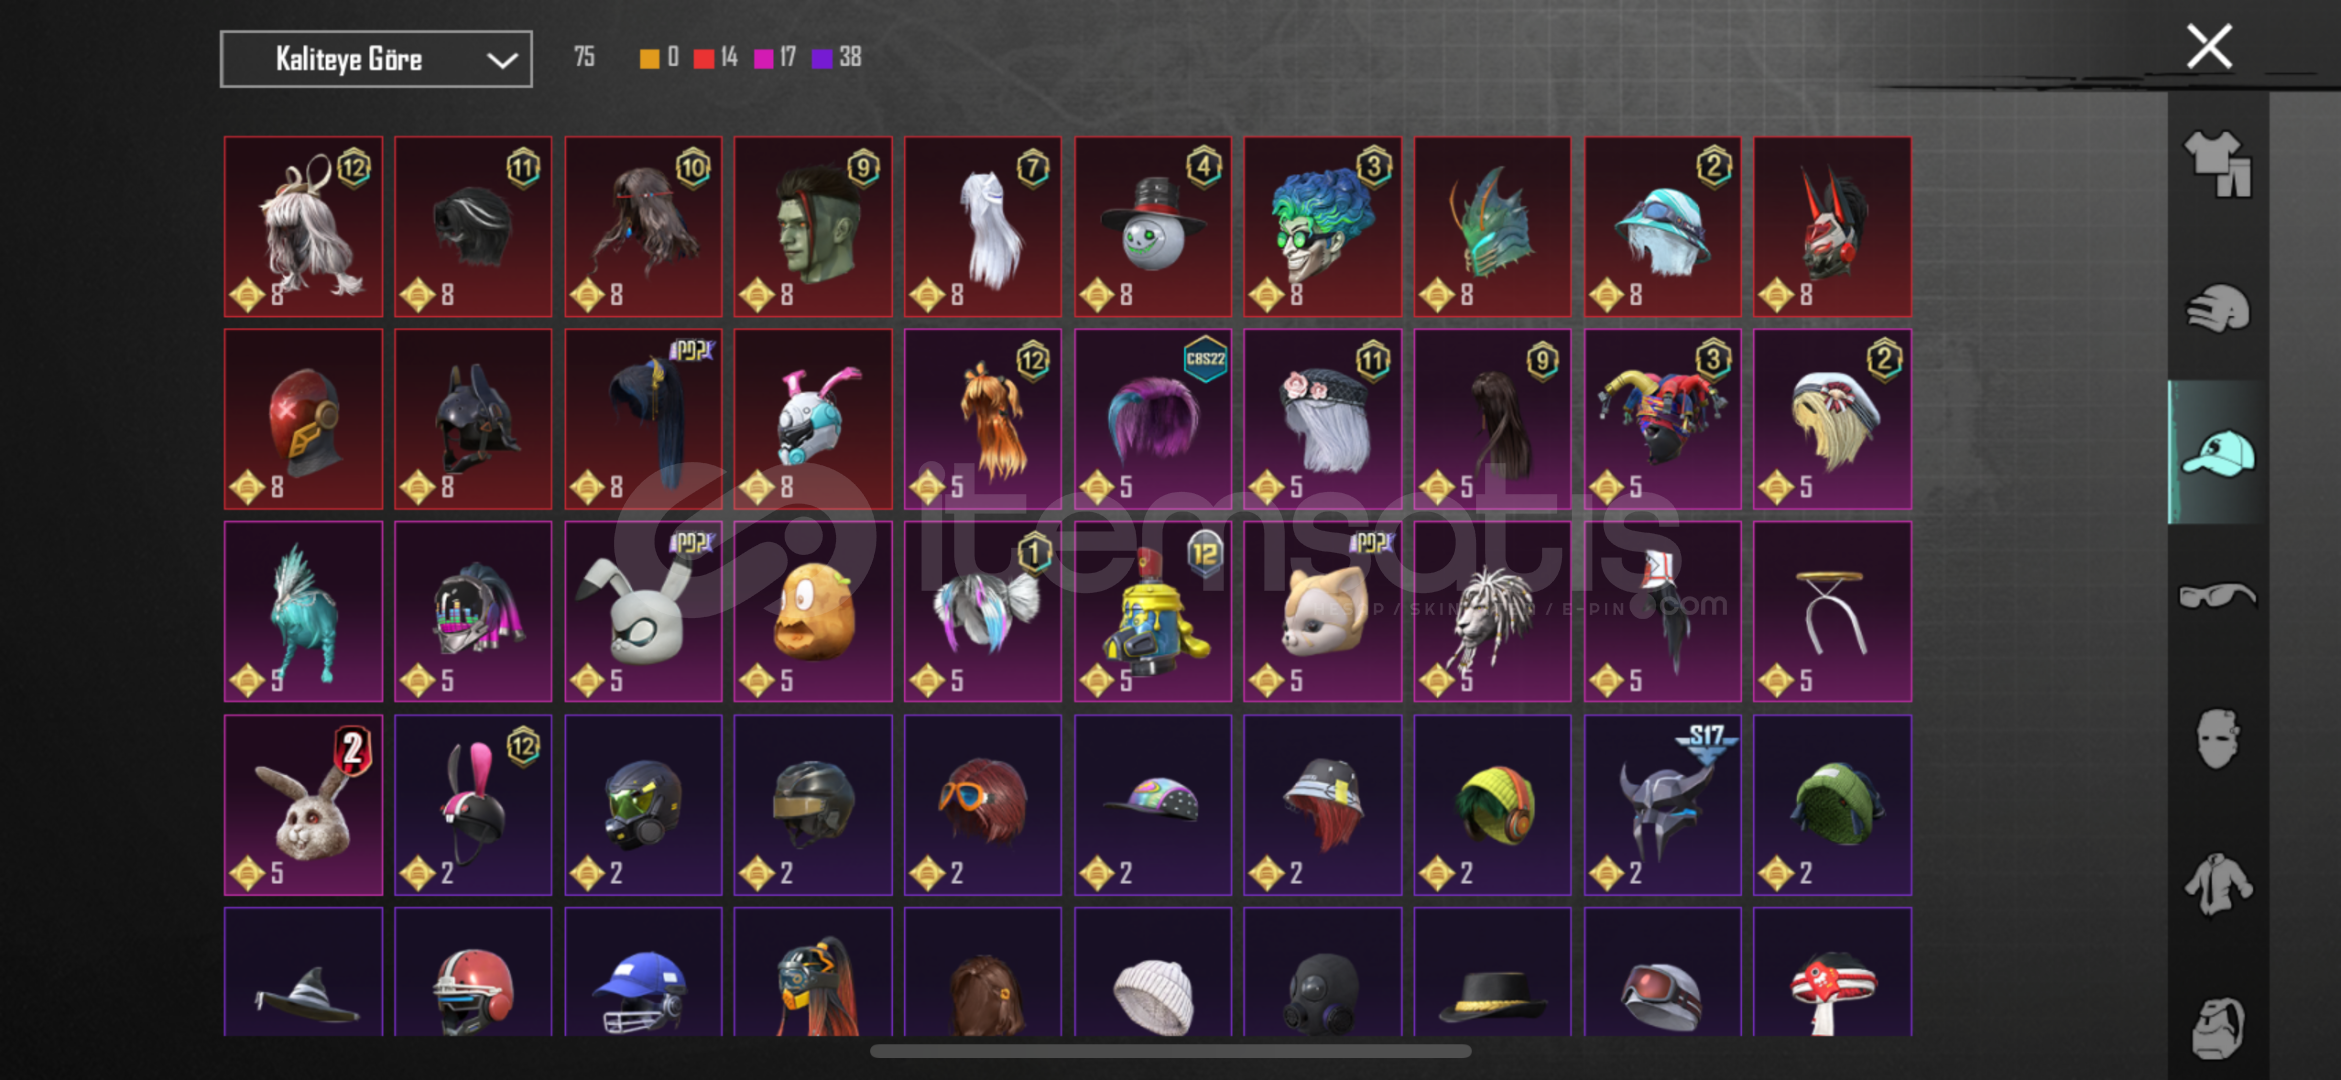Viewport: 2341px width, 1080px height.
Task: Select the snowman top hat headgear
Action: (x=1153, y=227)
